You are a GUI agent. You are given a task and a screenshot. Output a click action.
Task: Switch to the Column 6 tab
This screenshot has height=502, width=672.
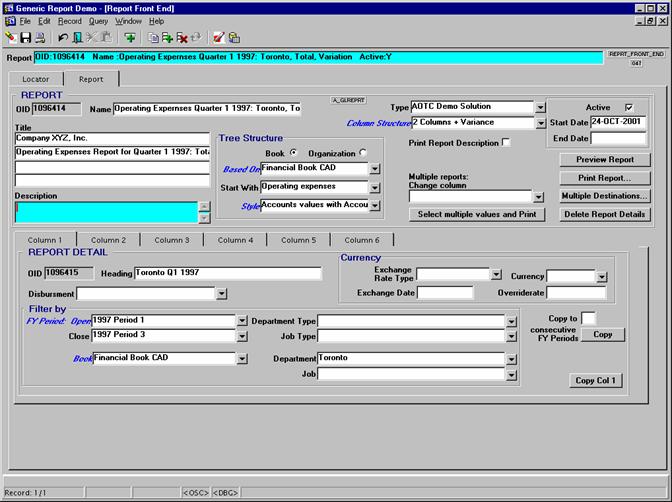[362, 240]
